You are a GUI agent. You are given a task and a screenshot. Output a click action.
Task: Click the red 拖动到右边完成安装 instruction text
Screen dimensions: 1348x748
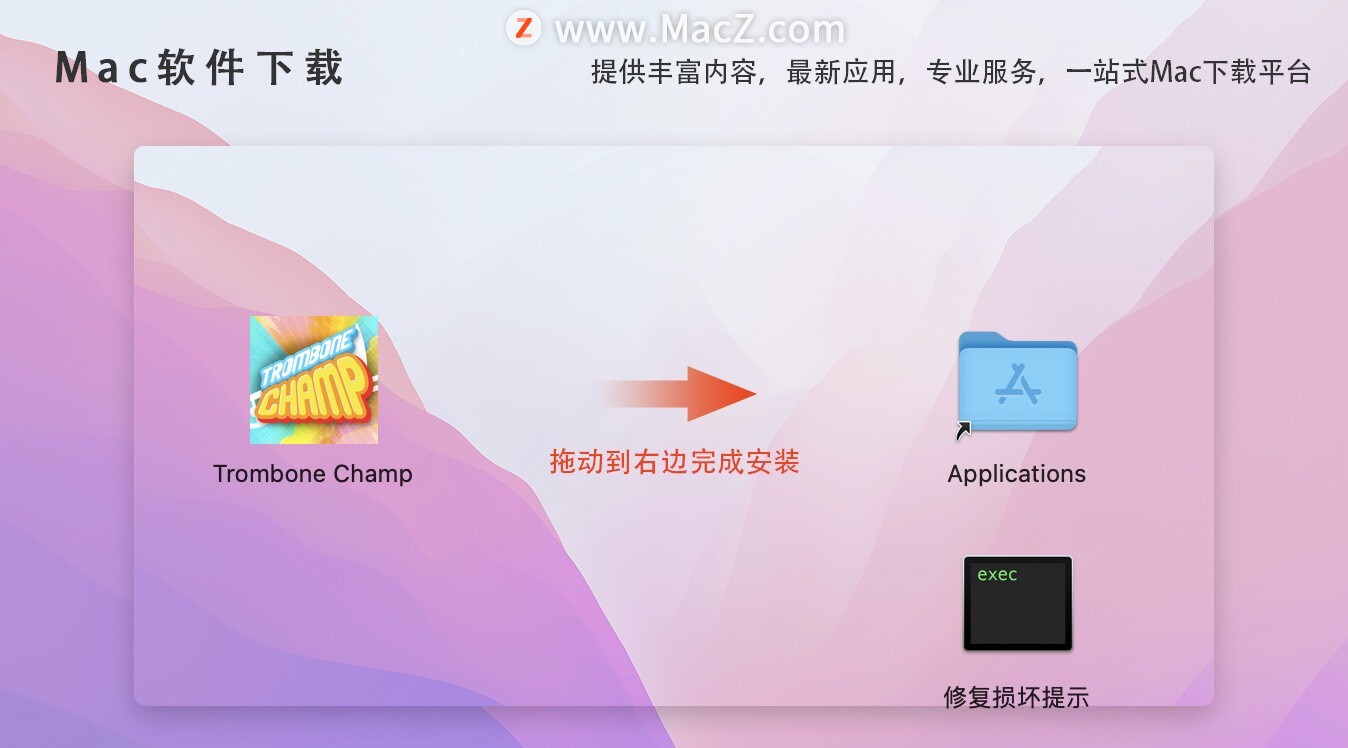675,462
